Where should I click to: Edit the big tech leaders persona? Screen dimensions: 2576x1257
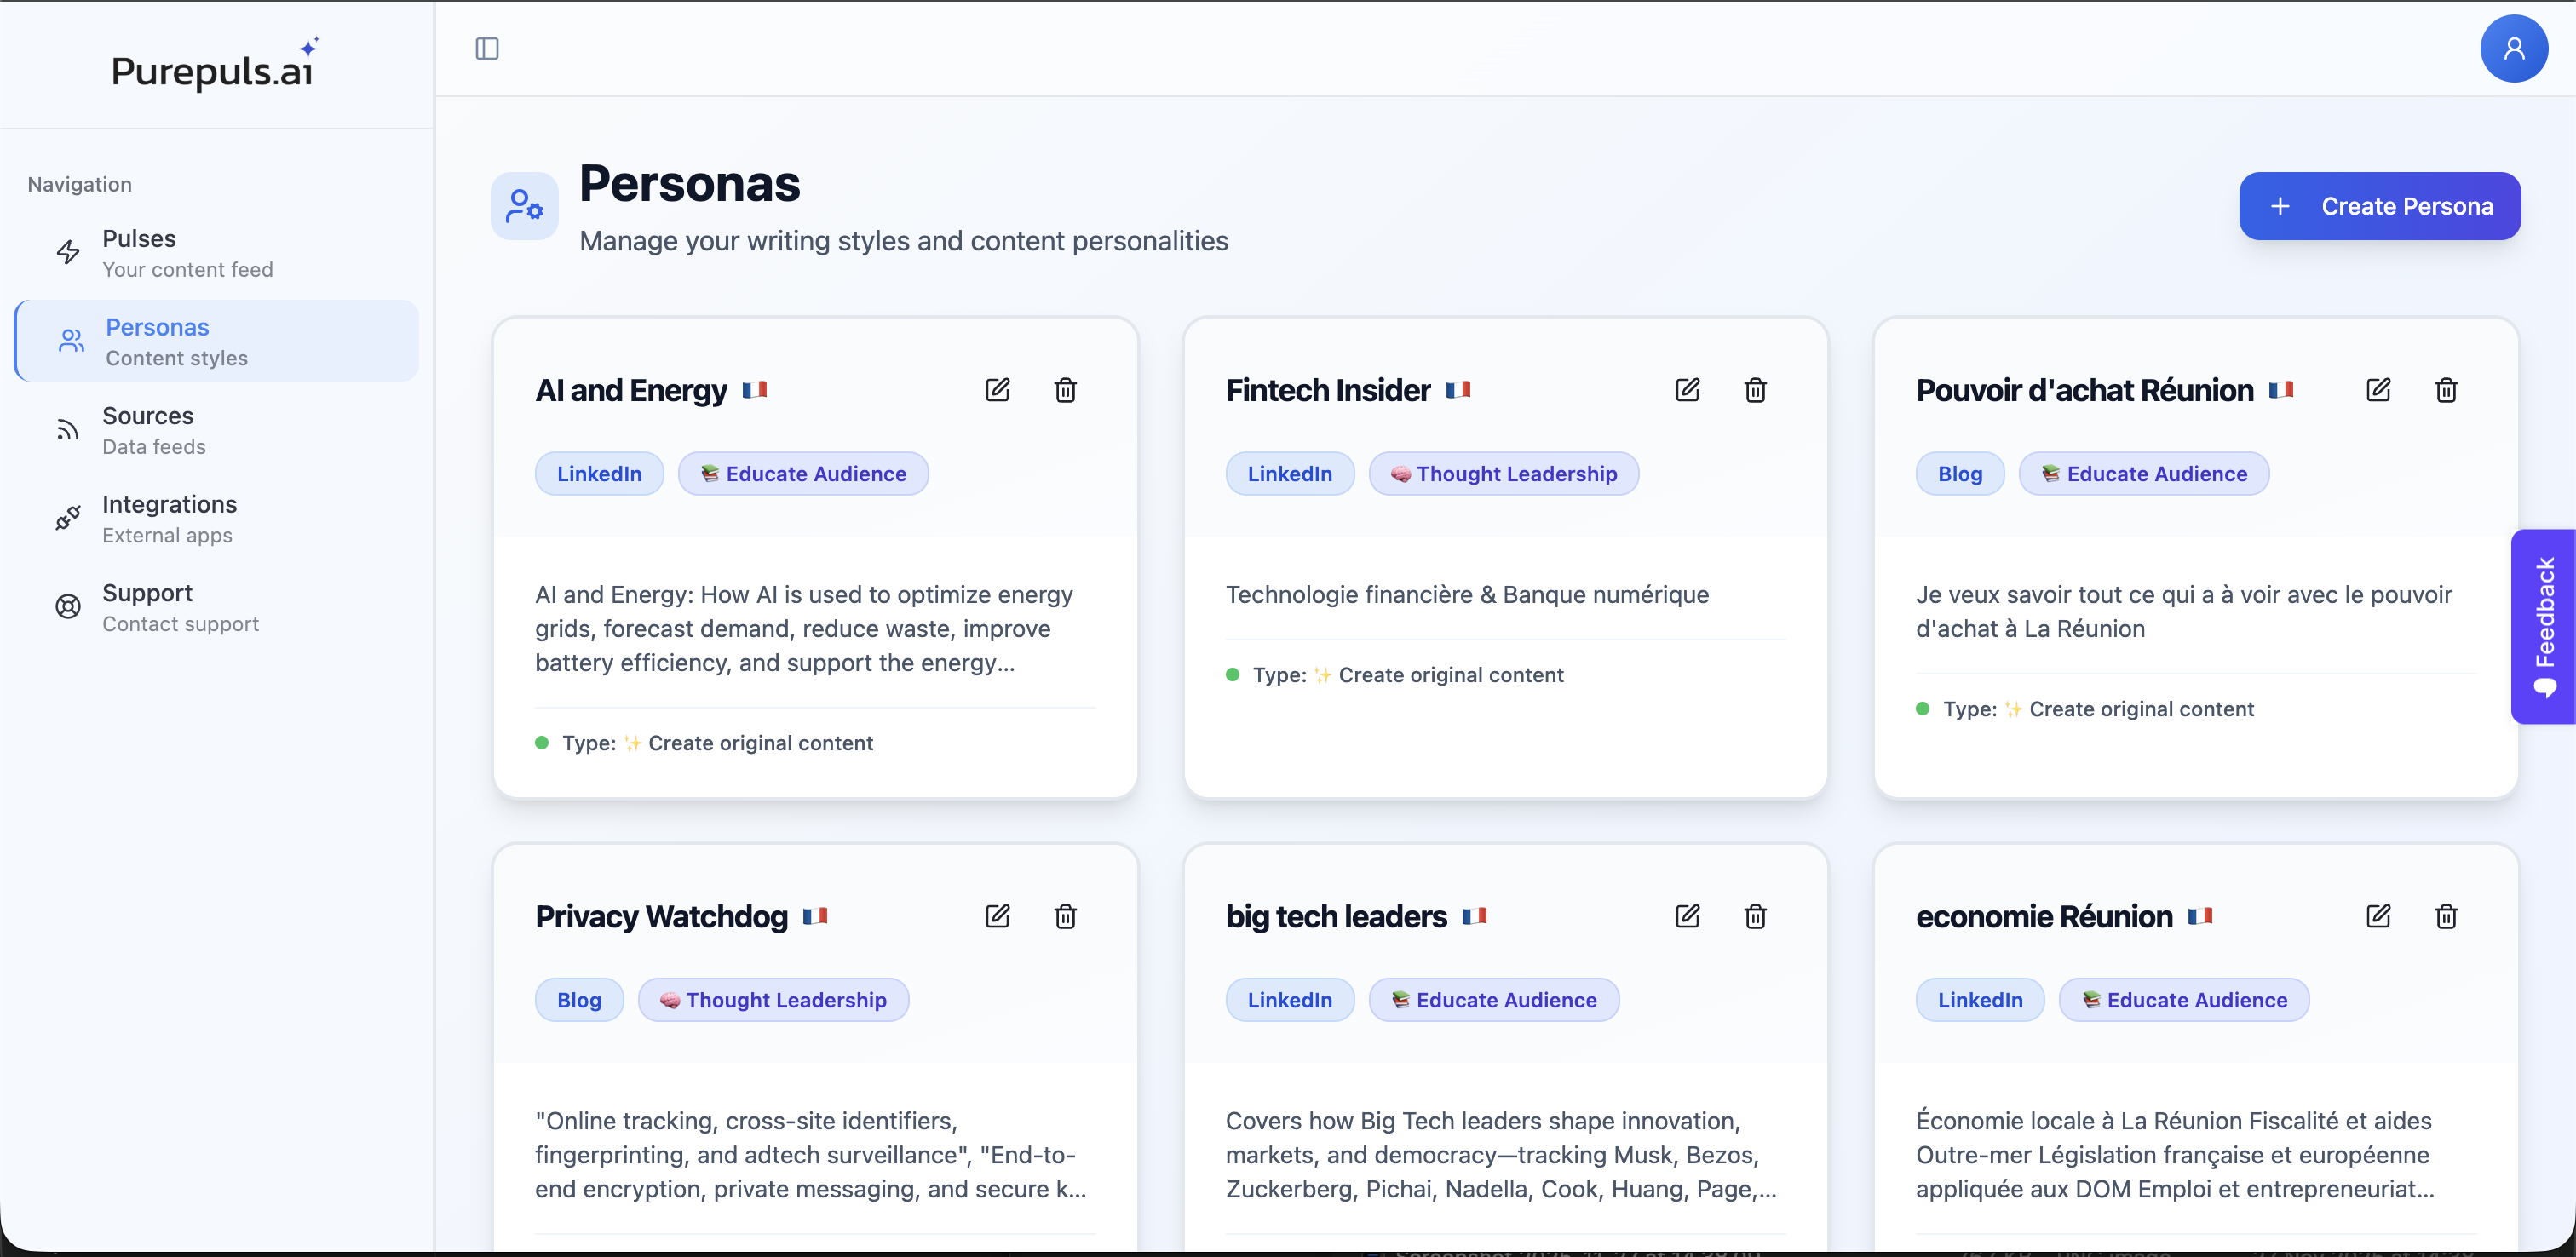[1687, 916]
